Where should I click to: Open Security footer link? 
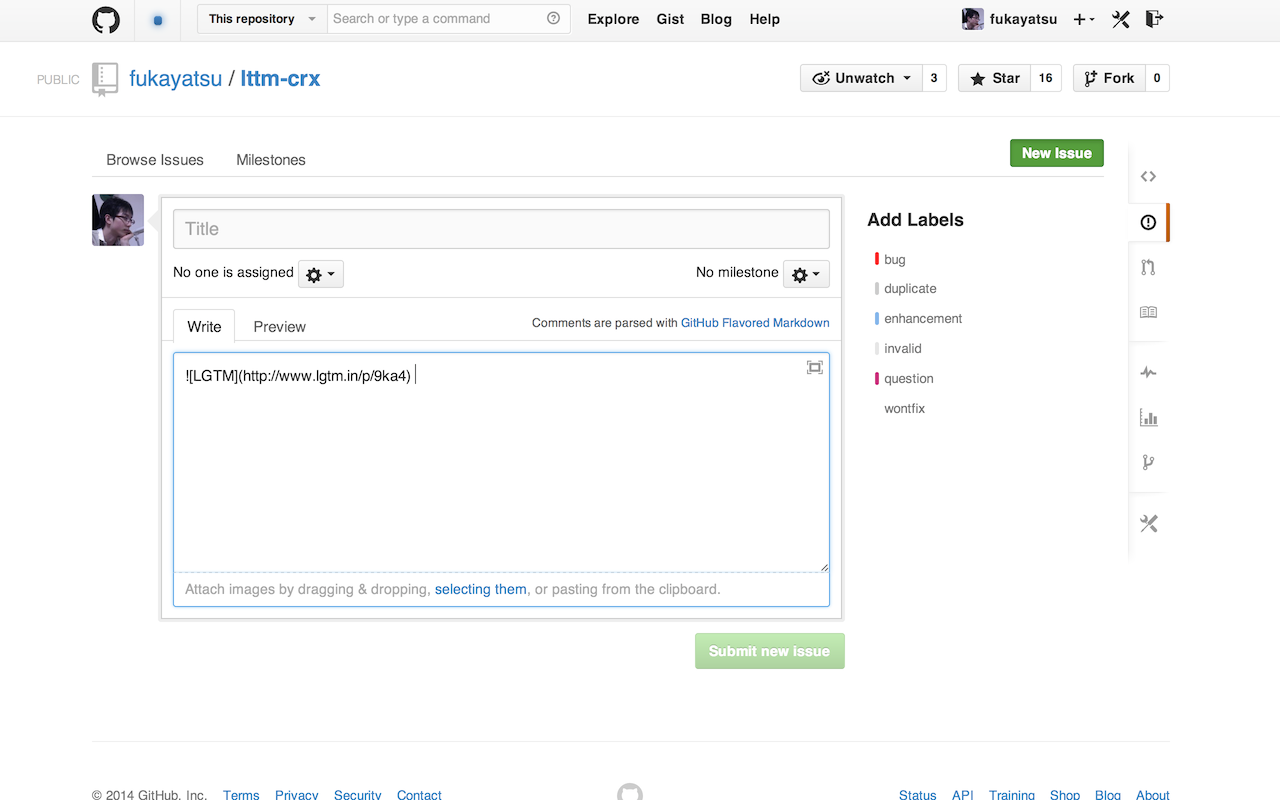[357, 795]
